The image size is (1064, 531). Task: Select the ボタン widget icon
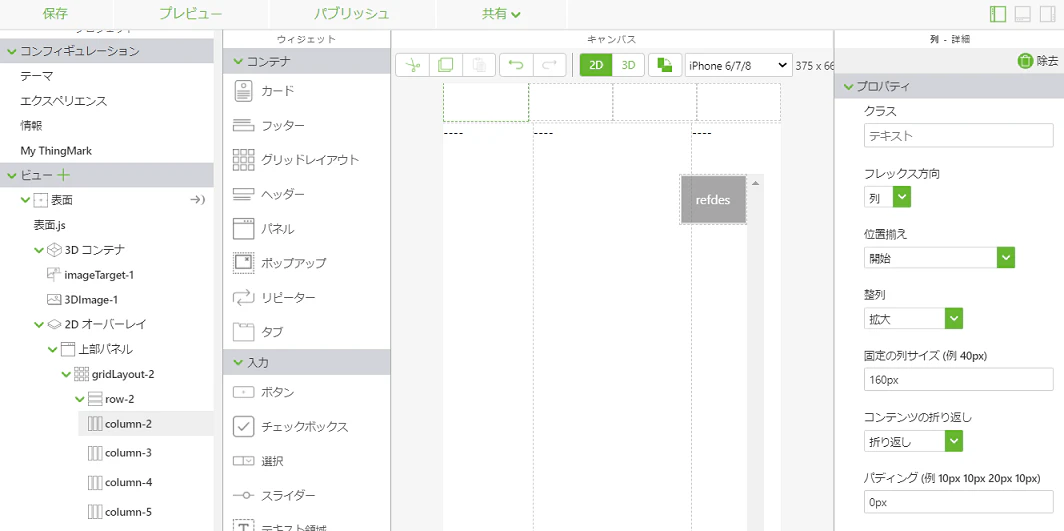click(243, 392)
